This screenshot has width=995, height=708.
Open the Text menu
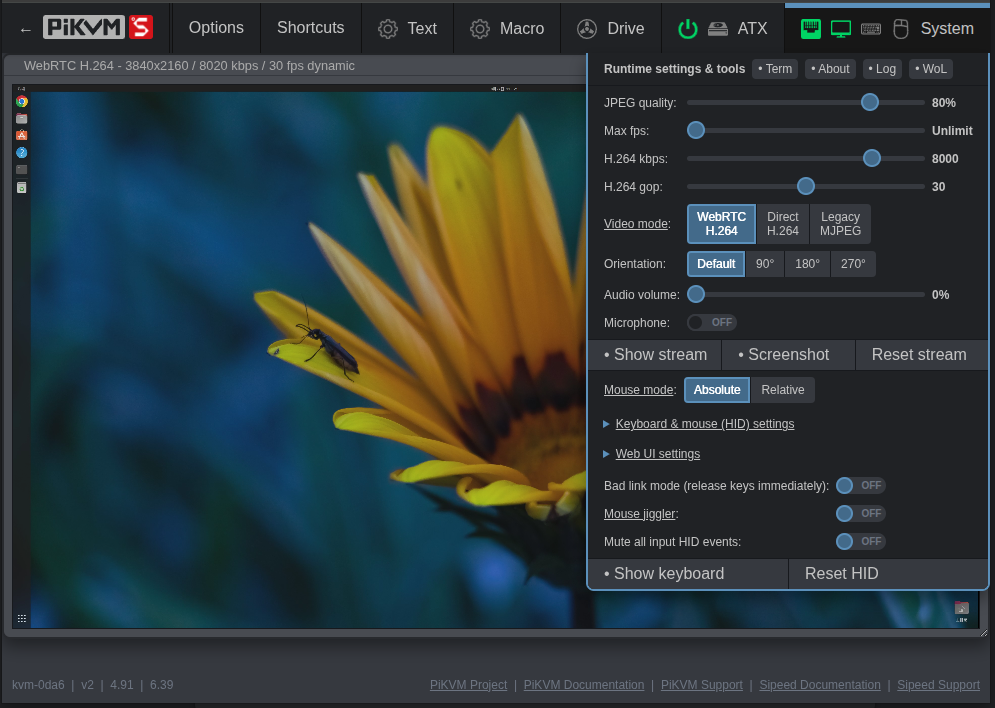coord(407,28)
